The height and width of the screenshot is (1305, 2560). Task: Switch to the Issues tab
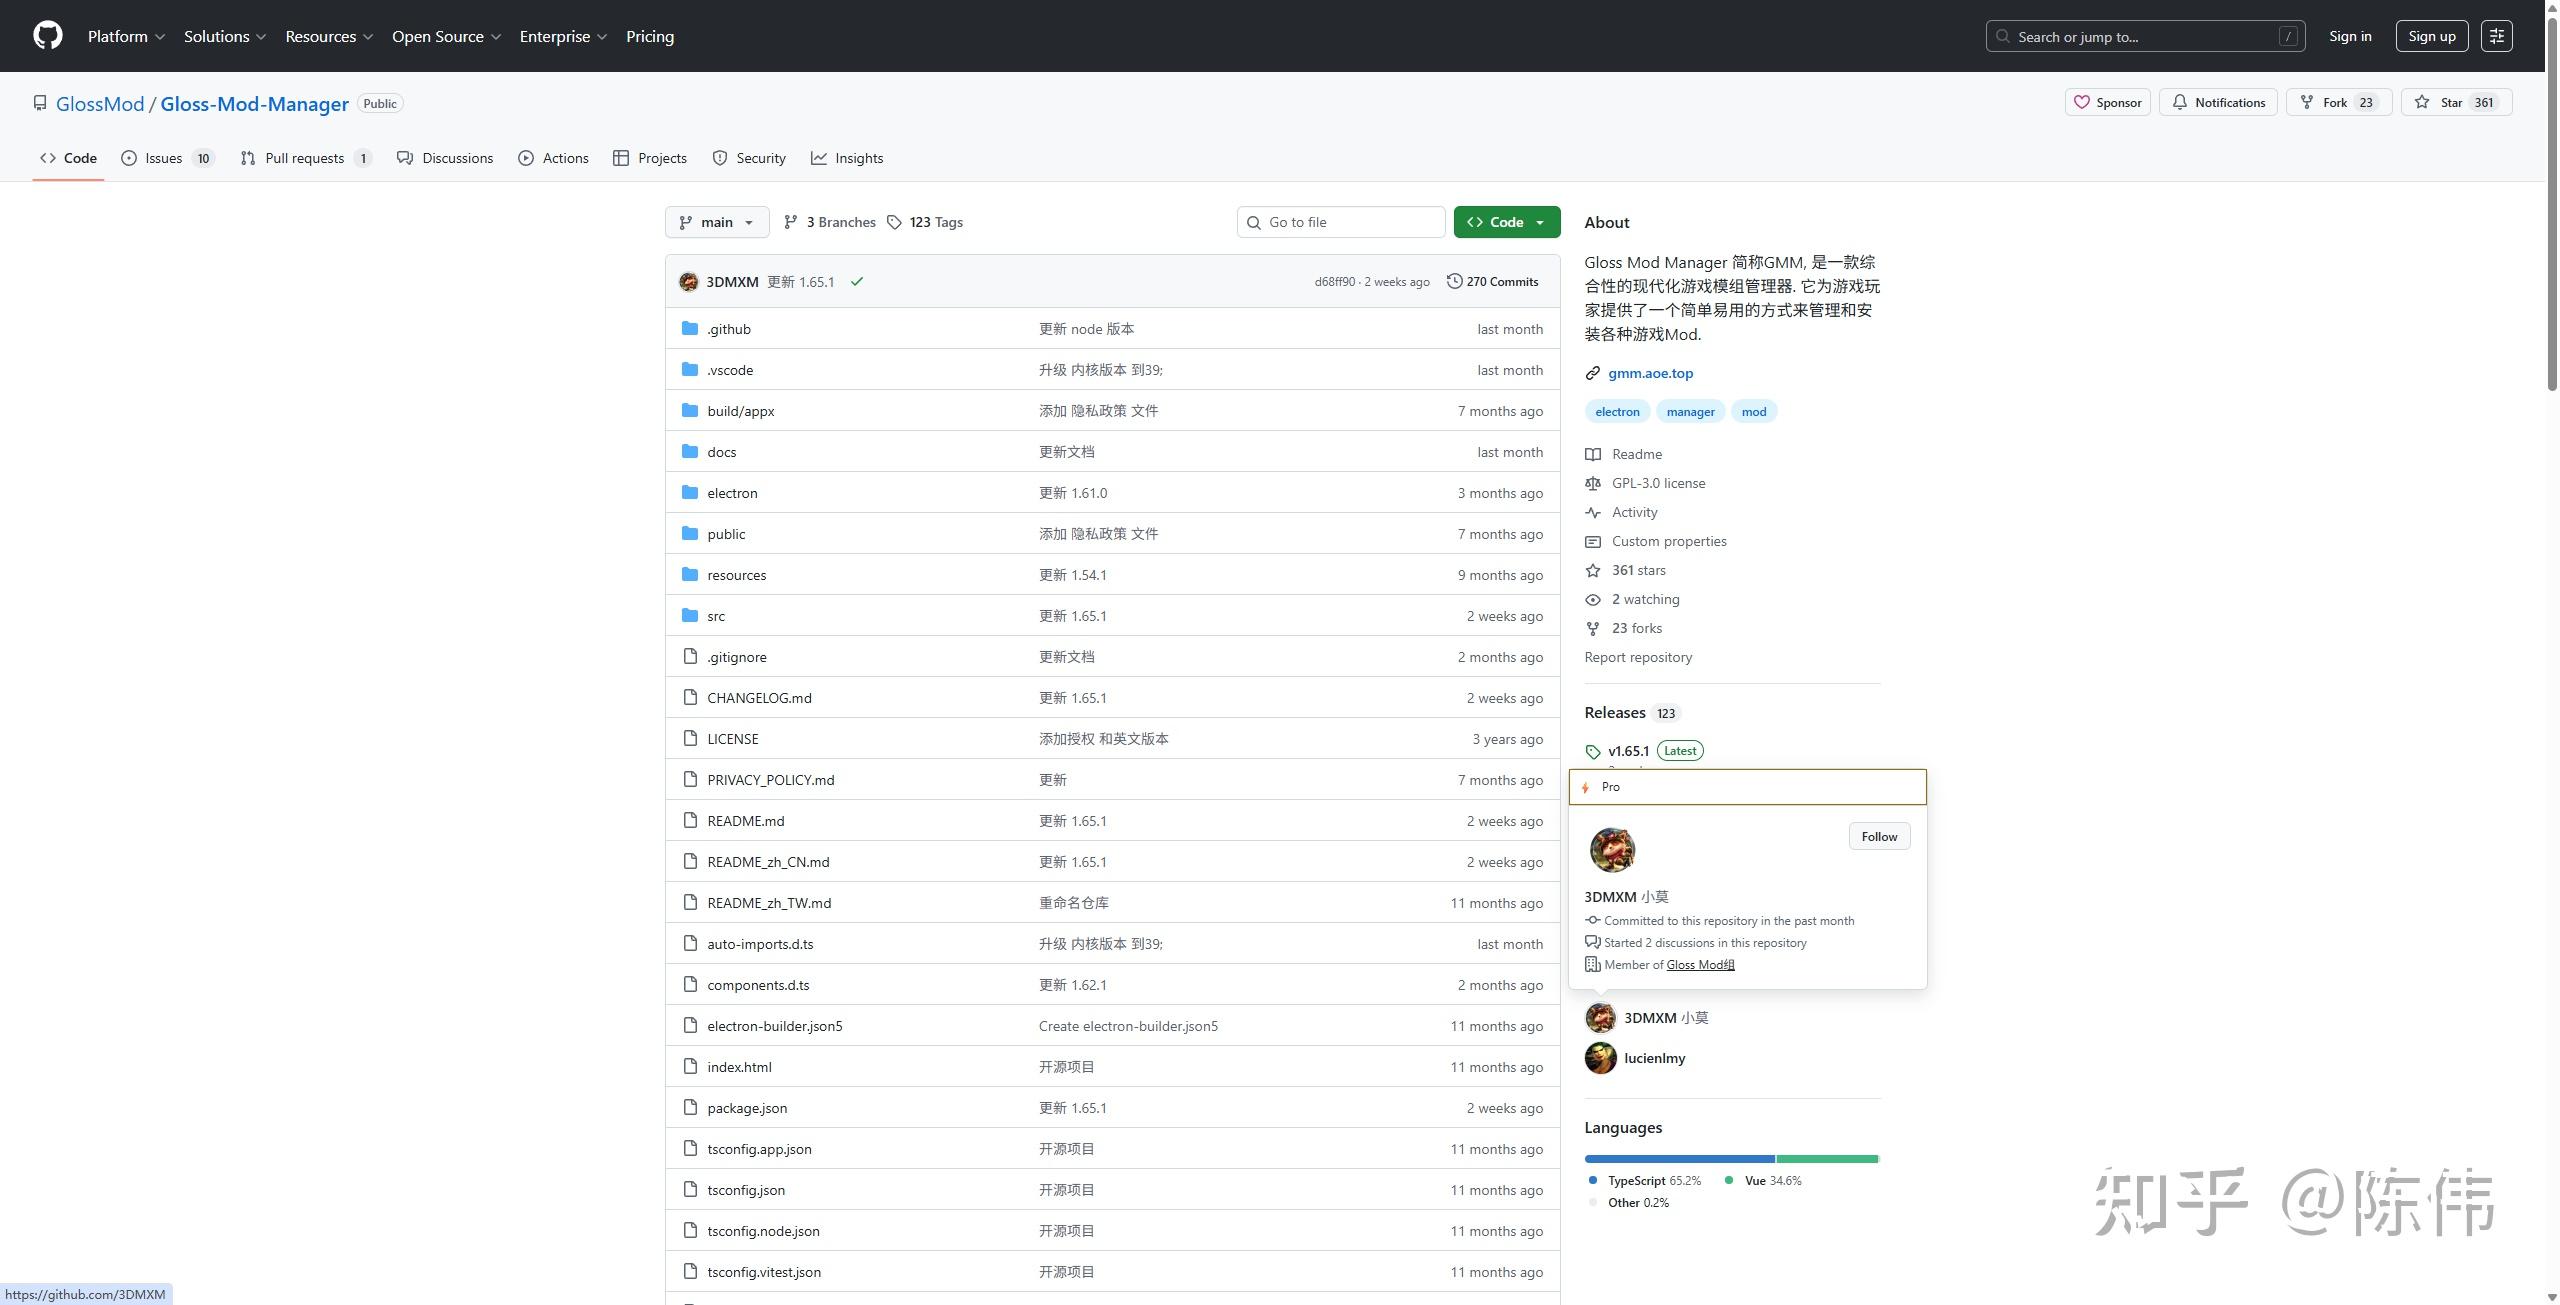pos(166,158)
